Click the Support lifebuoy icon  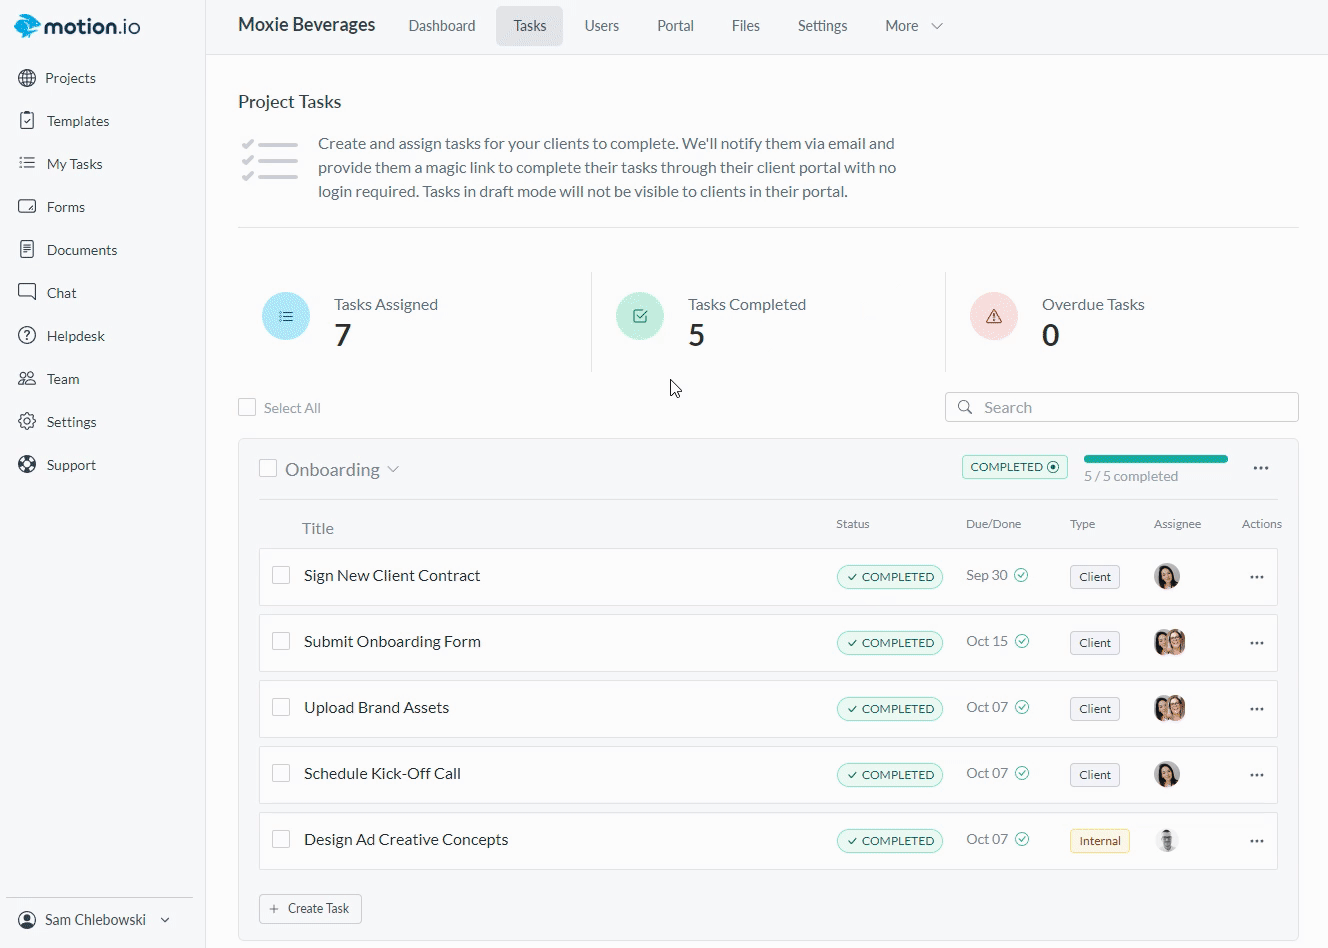27,465
